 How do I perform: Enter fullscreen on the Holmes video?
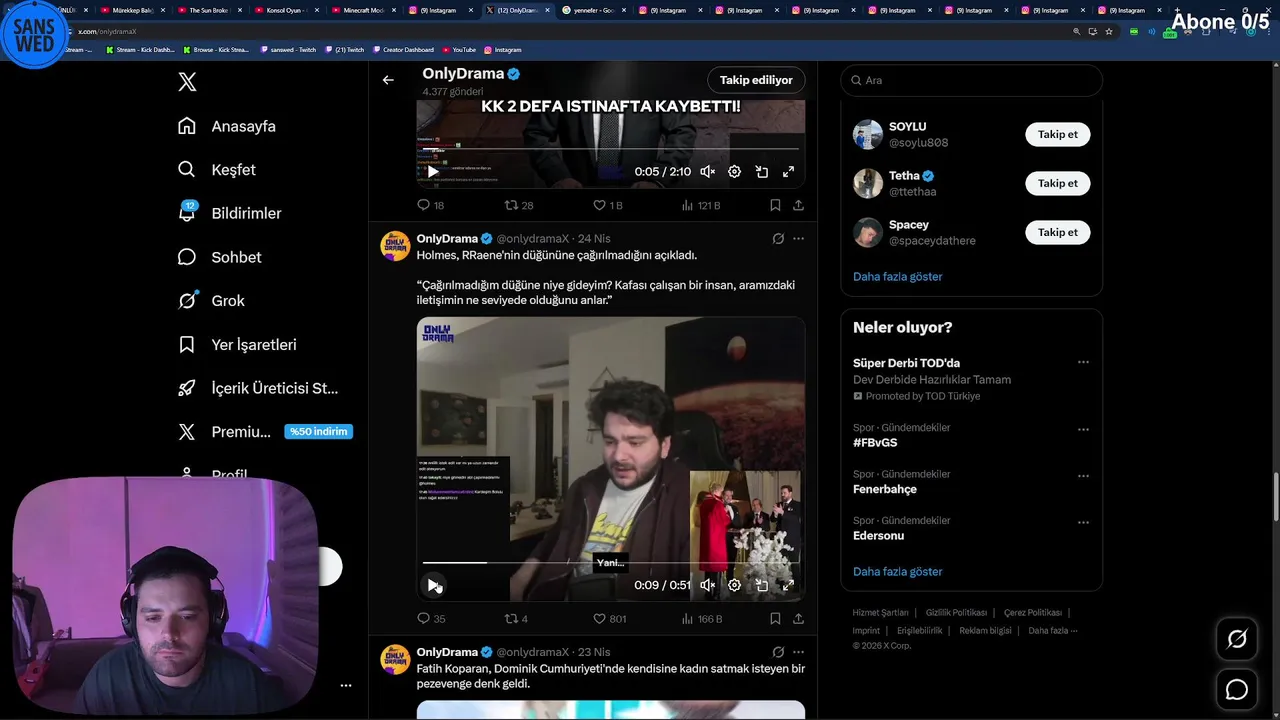click(x=788, y=585)
